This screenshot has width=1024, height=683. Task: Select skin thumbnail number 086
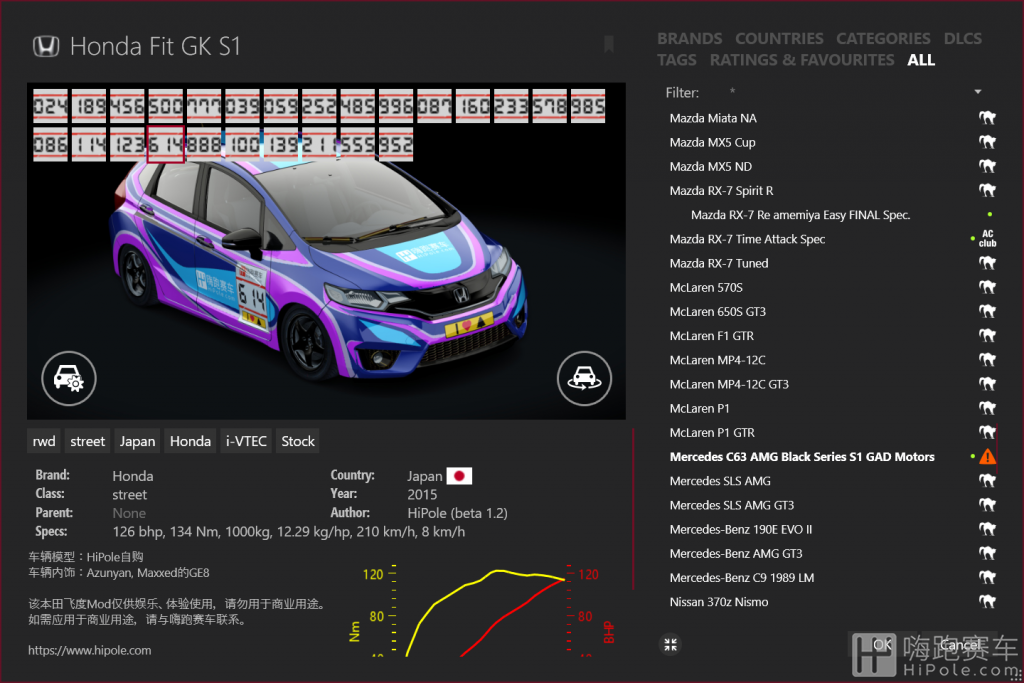tap(50, 144)
